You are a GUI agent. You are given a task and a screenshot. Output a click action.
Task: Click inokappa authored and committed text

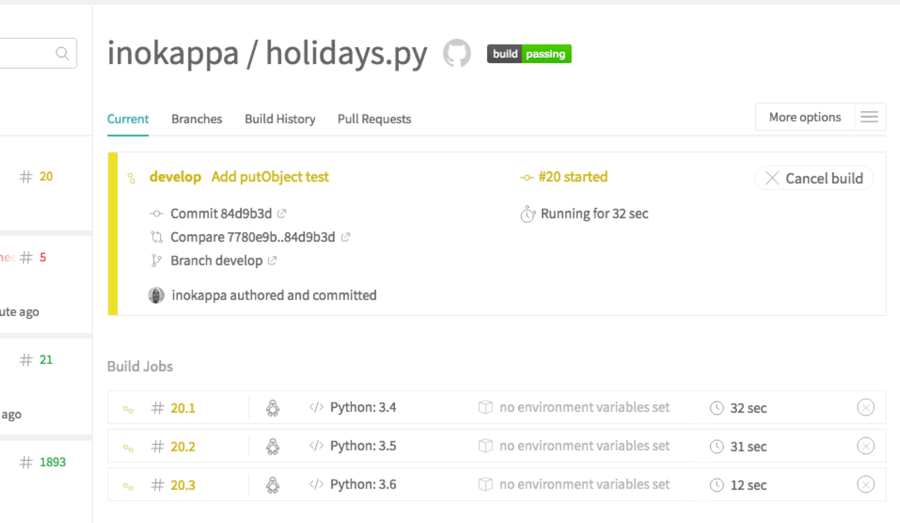click(274, 295)
